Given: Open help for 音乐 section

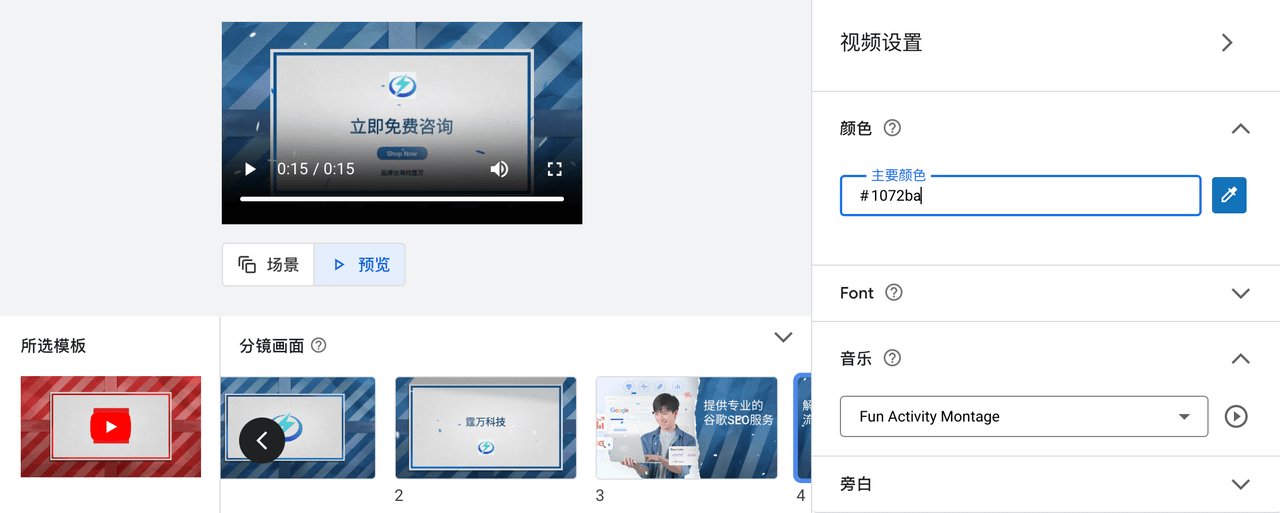Looking at the screenshot, I should pyautogui.click(x=893, y=358).
